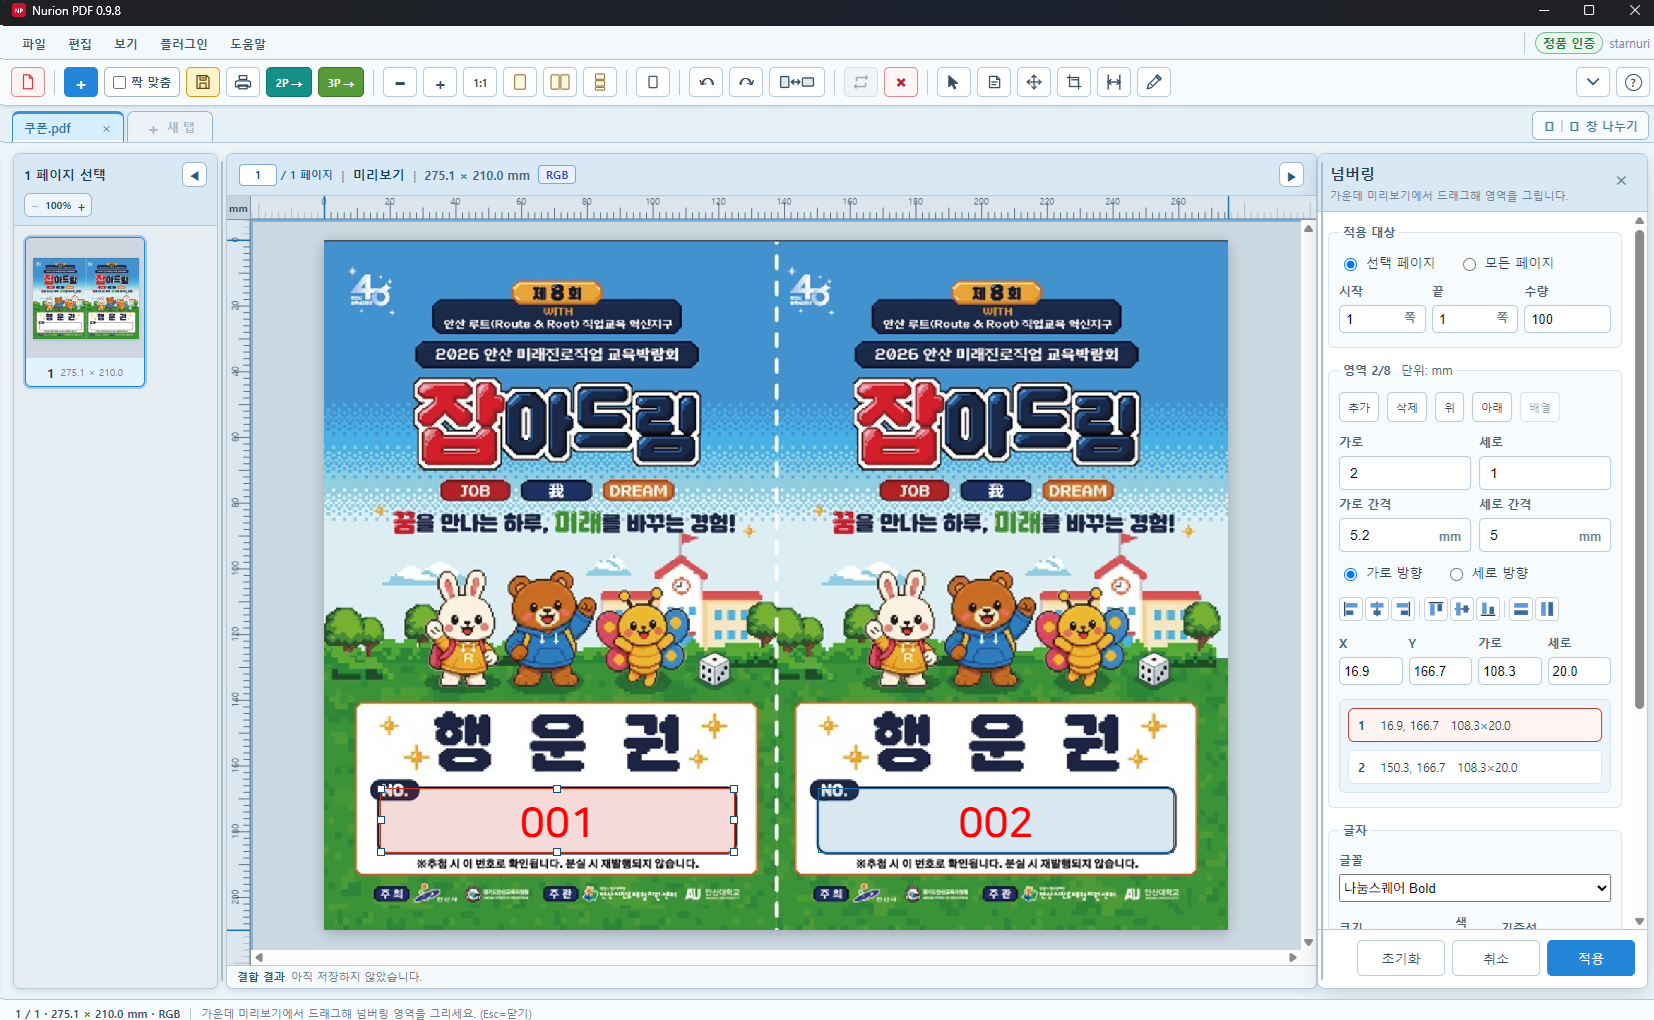
Task: Click the 가로 간격 5.2 input field
Action: [1404, 535]
